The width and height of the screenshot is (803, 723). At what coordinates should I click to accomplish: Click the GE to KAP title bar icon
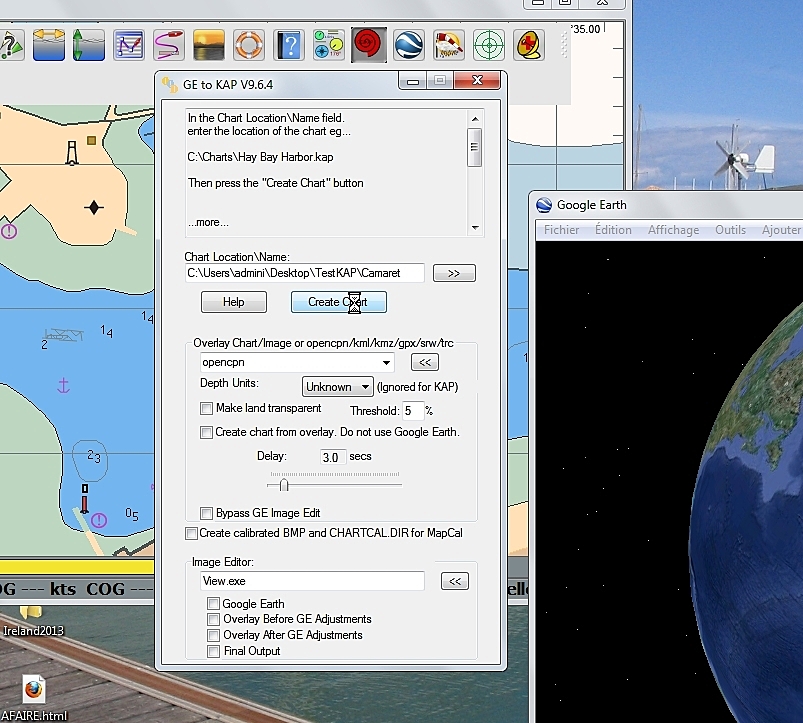click(170, 84)
